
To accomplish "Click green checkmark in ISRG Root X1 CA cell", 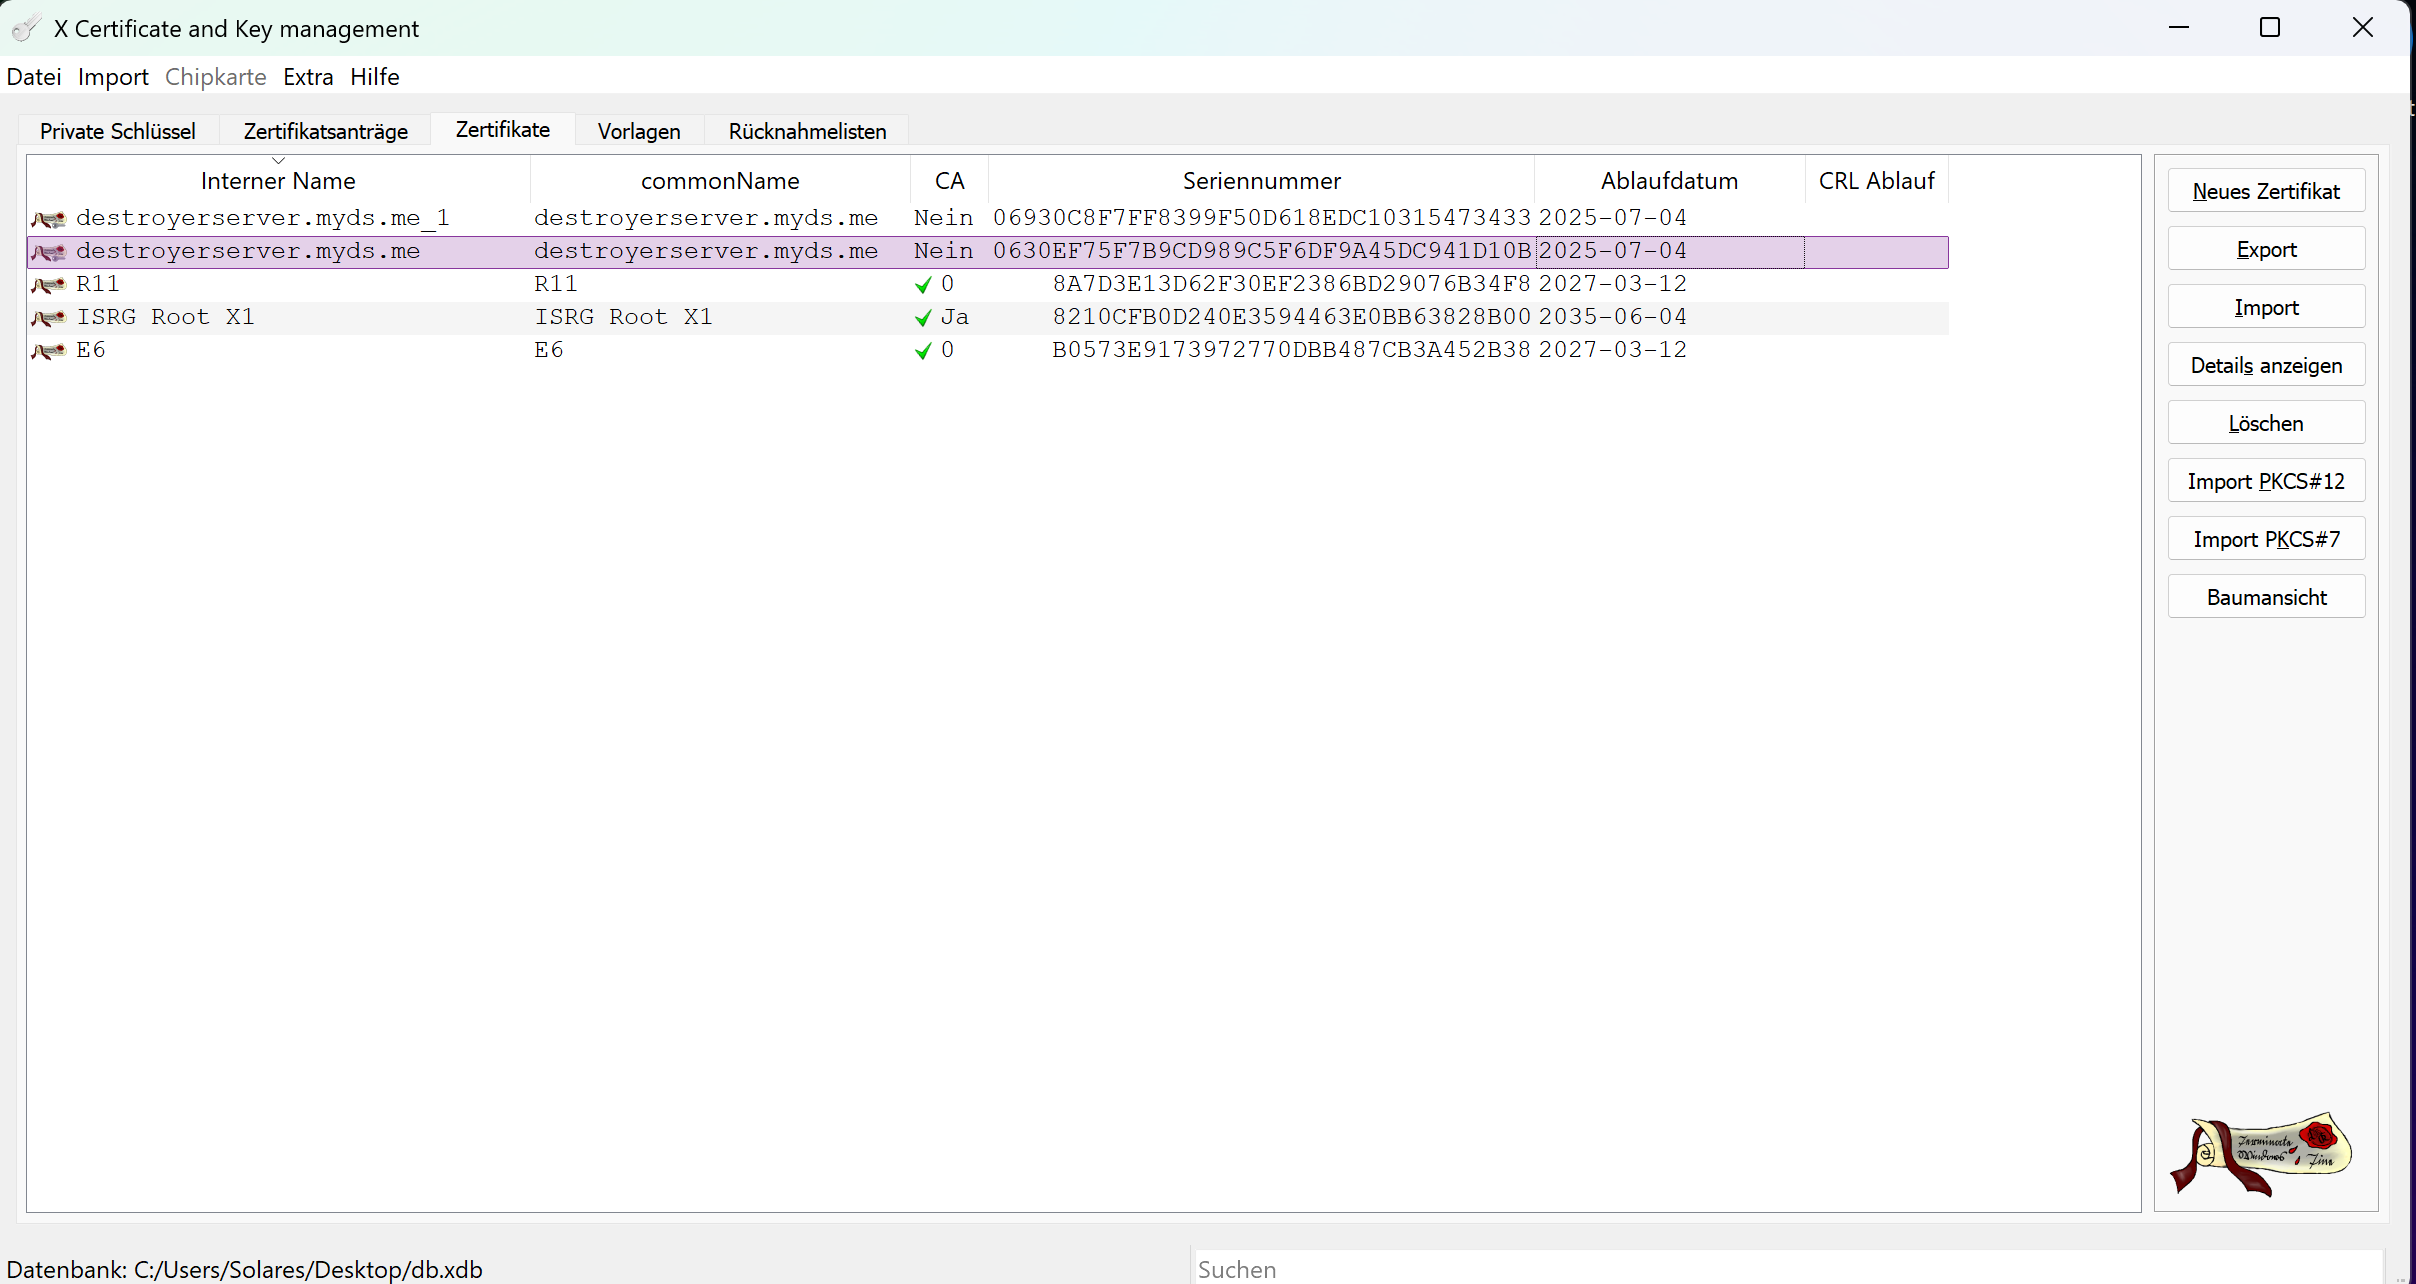I will 923,318.
